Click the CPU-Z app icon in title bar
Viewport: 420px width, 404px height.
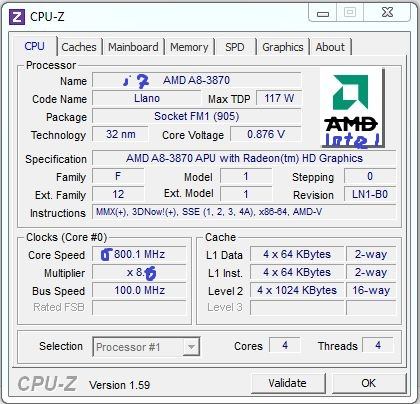tap(16, 17)
